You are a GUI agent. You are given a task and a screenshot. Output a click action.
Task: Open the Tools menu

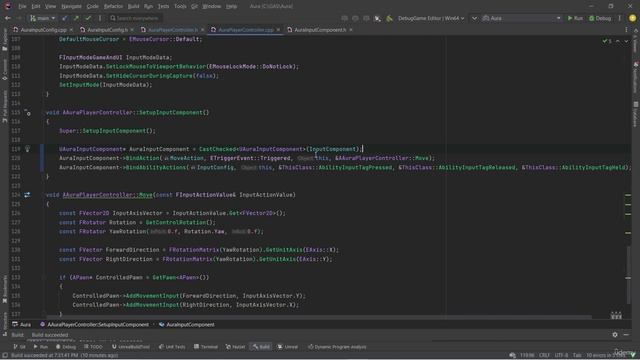[x=180, y=7]
